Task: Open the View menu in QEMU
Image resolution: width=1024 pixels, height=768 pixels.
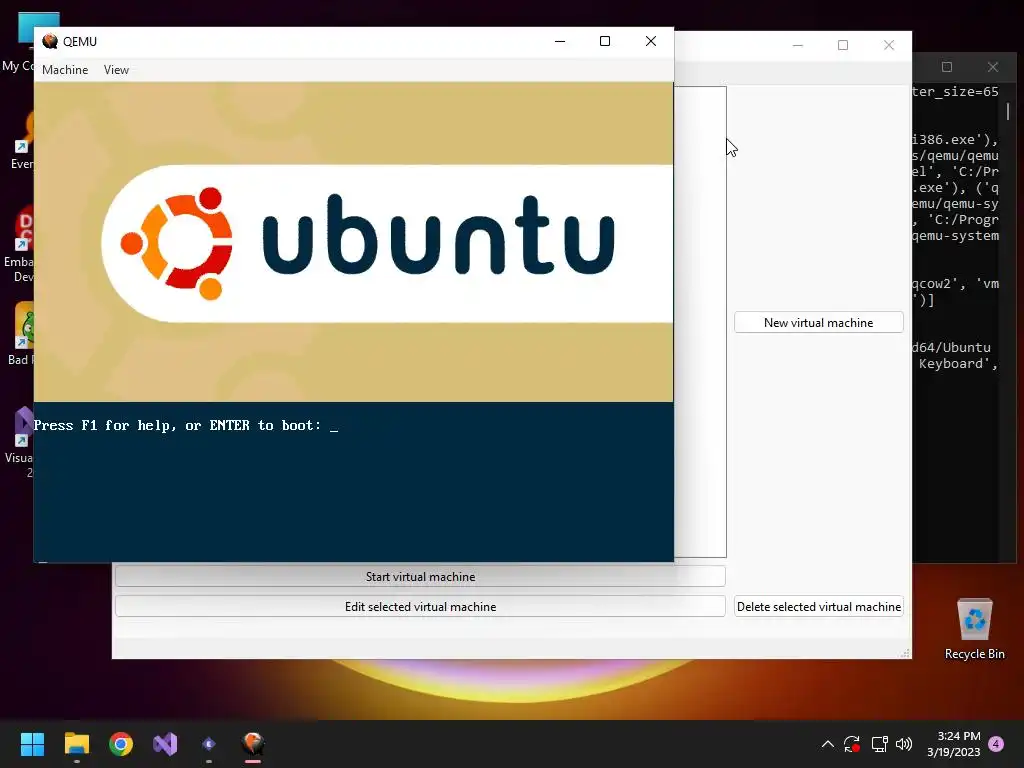Action: [x=116, y=70]
